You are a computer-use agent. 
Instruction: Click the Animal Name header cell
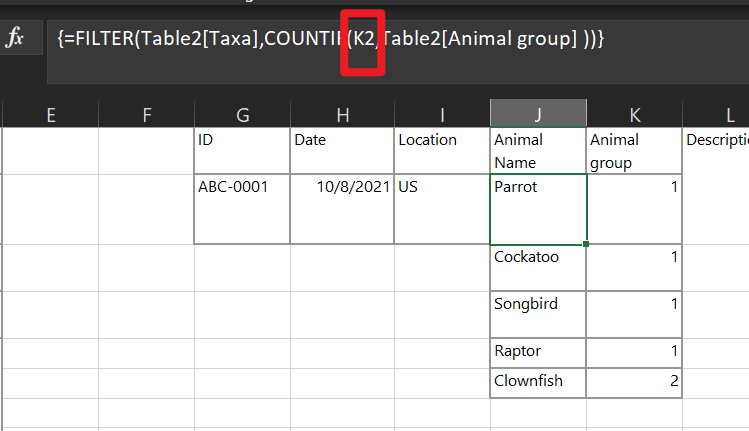click(x=538, y=151)
